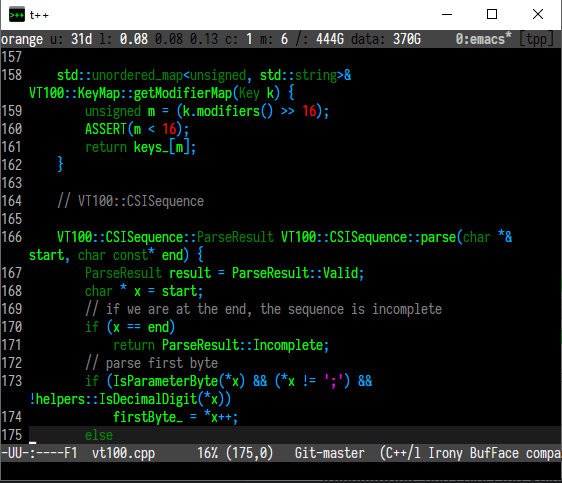562x483 pixels.
Task: Select tmux window 0:emacs* in status bar
Action: click(x=483, y=39)
